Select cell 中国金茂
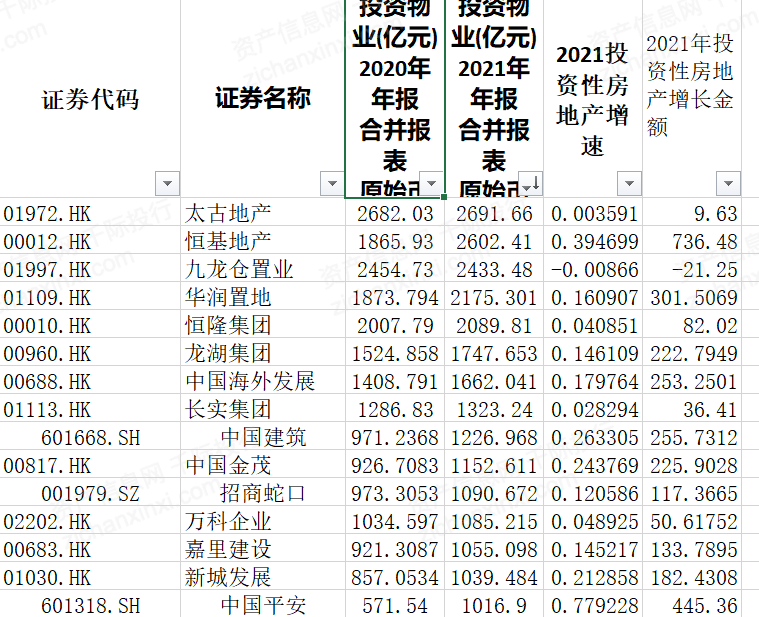 [263, 465]
